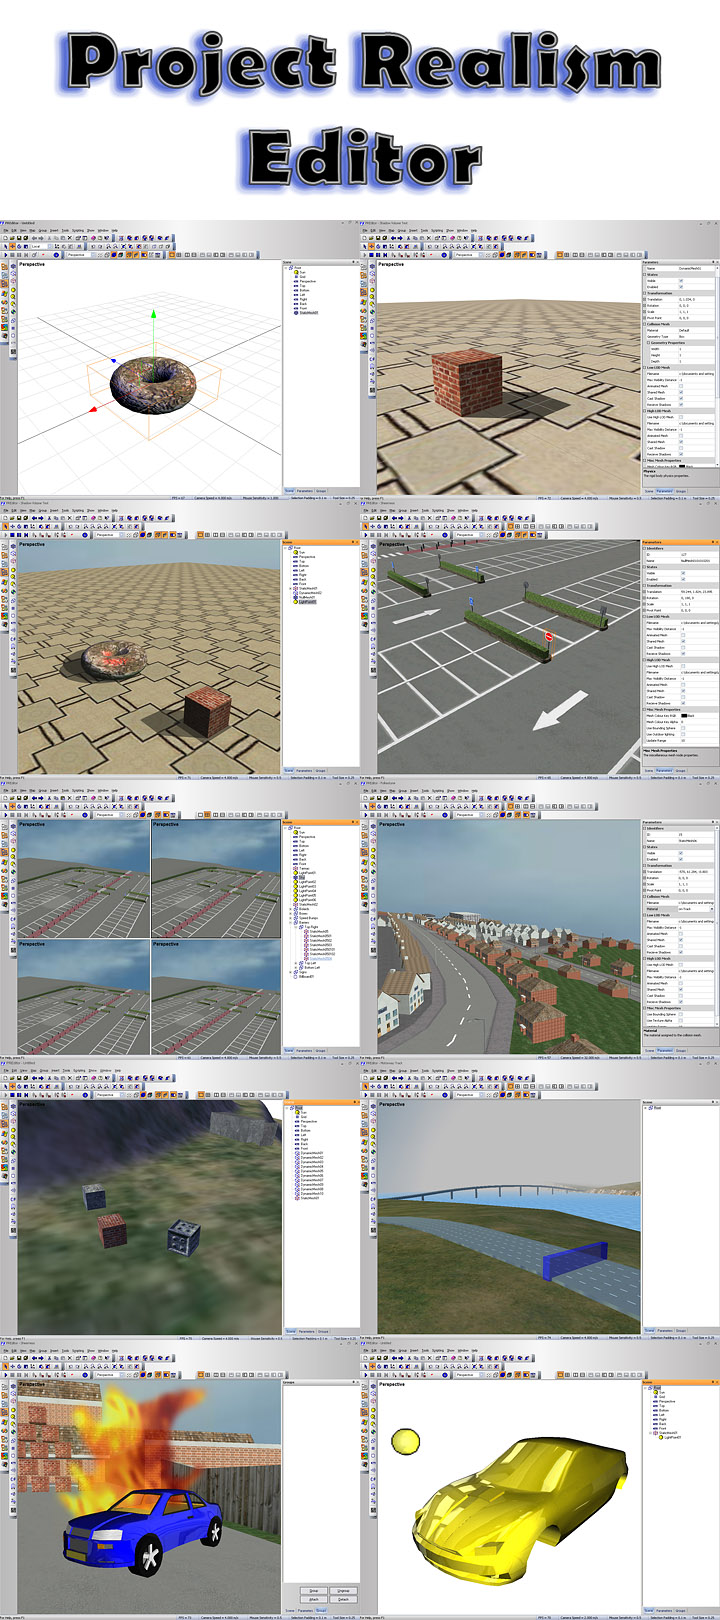Select StaticMesh01 in torus-only scene tree
The image size is (720, 1620).
309,313
